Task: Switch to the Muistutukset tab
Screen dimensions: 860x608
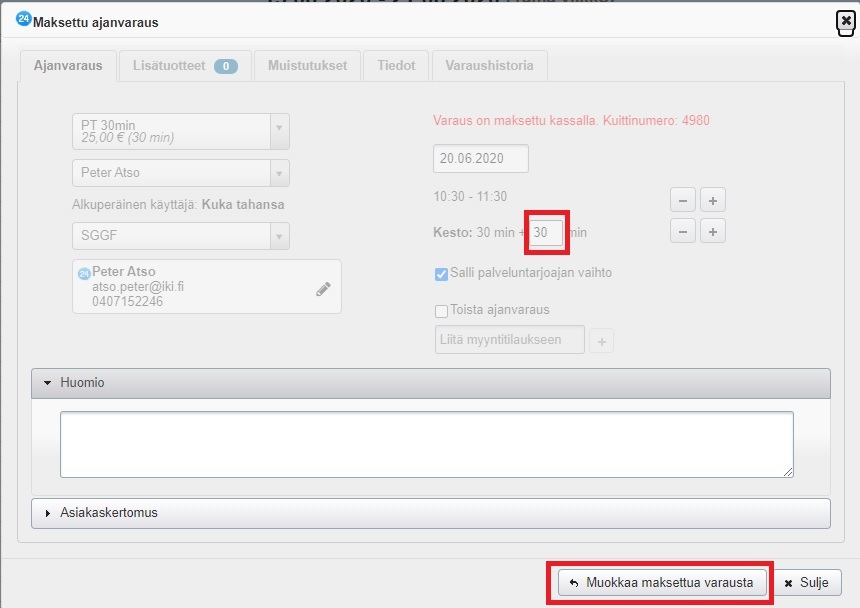Action: (307, 66)
